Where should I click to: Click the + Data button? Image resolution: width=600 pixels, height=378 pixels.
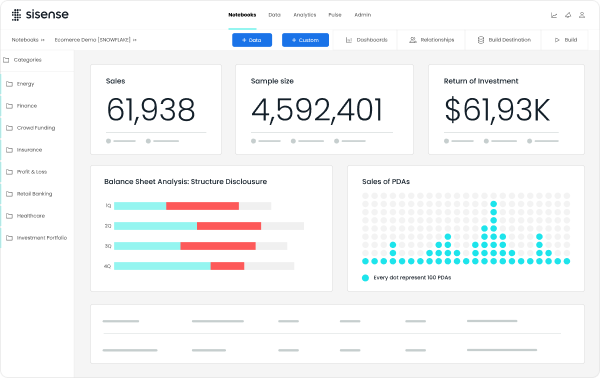pyautogui.click(x=252, y=40)
